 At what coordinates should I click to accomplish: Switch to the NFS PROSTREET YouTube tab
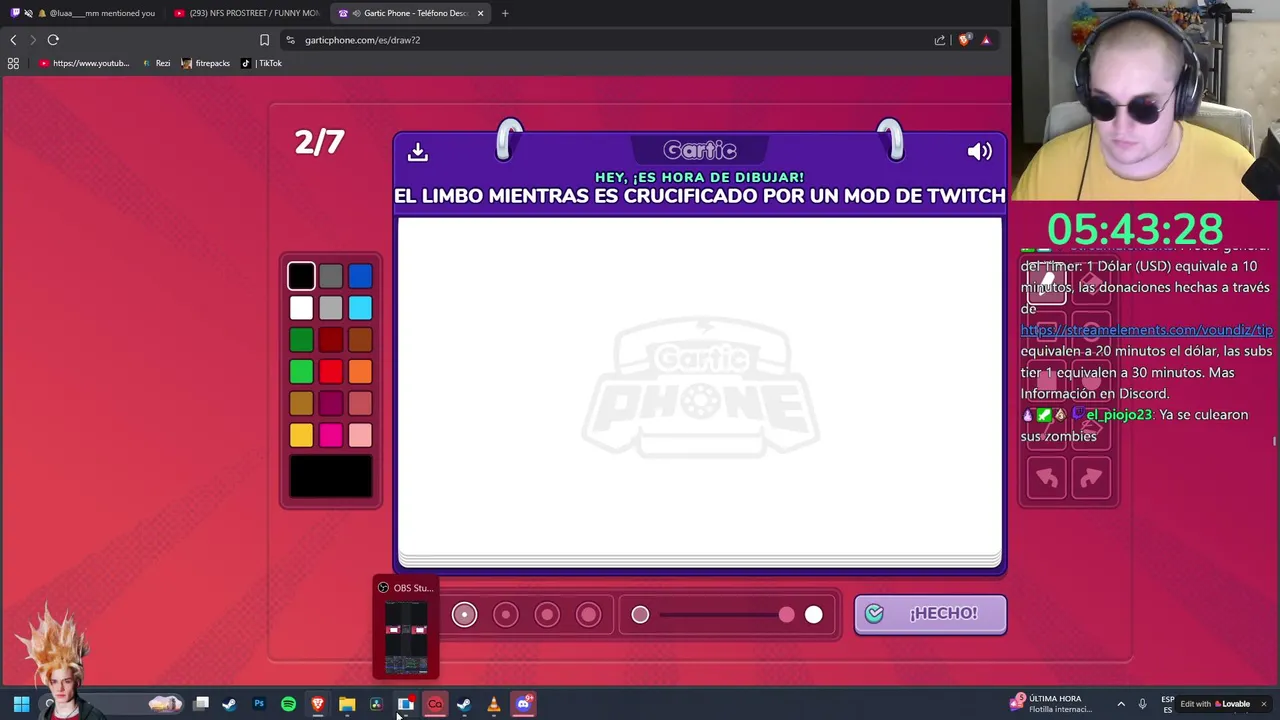(x=247, y=13)
